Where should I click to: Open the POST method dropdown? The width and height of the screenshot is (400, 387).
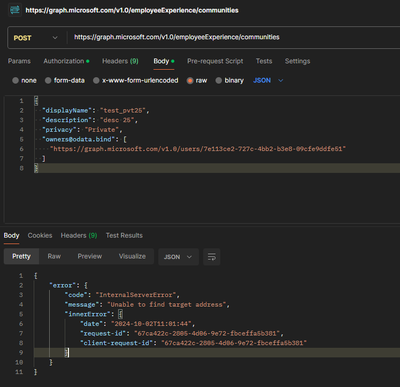pyautogui.click(x=35, y=38)
